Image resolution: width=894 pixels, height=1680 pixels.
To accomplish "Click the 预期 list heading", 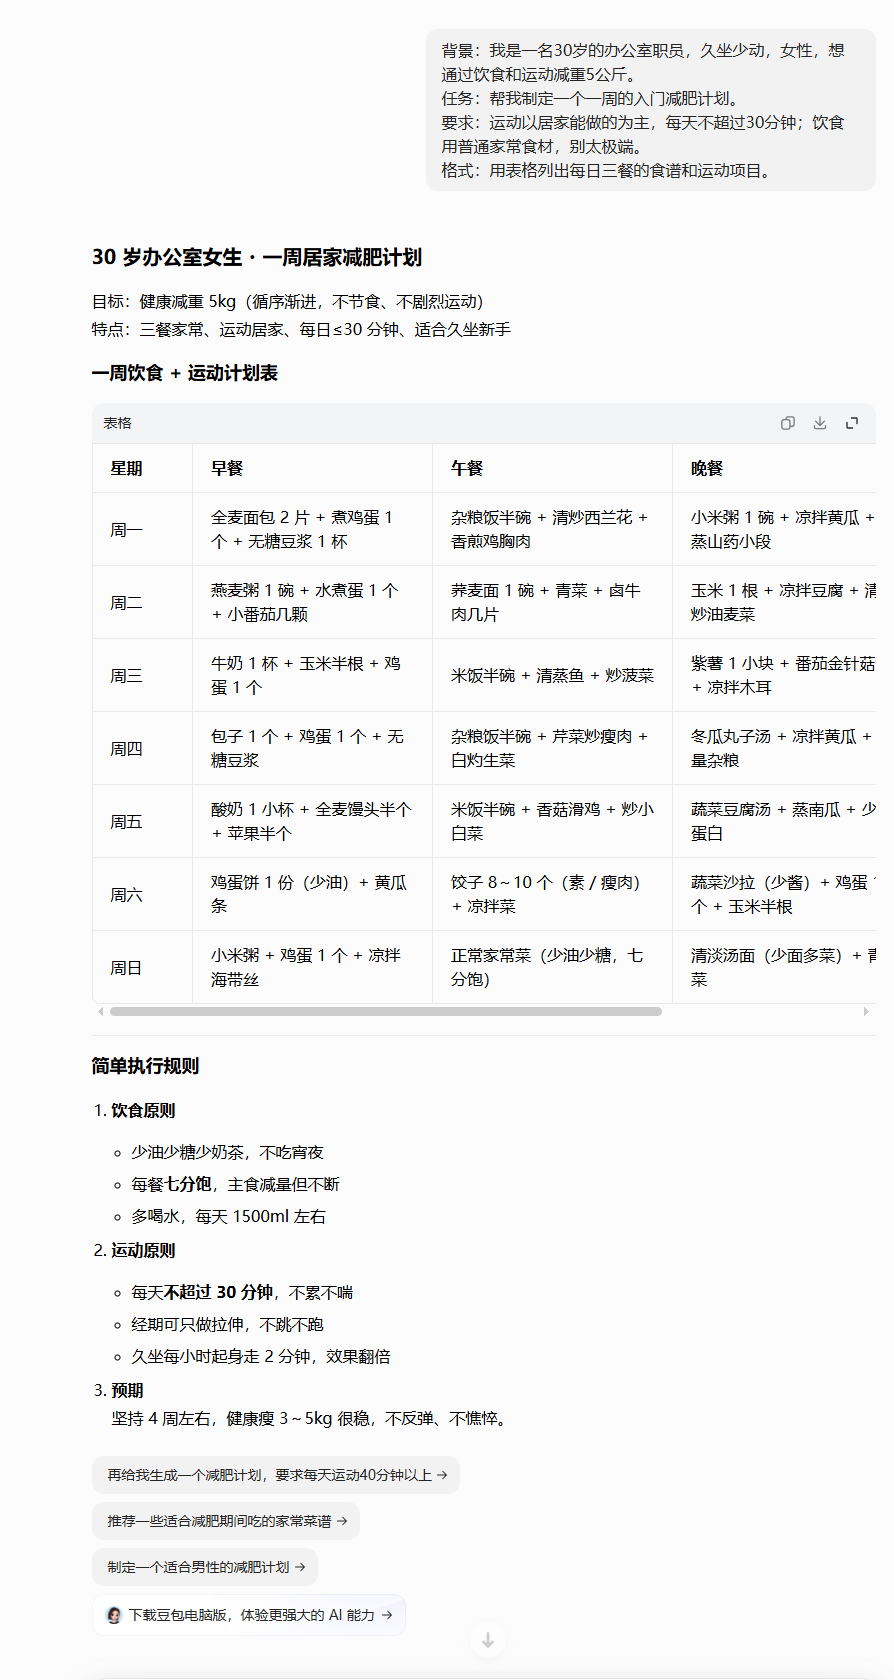I will pyautogui.click(x=127, y=1390).
